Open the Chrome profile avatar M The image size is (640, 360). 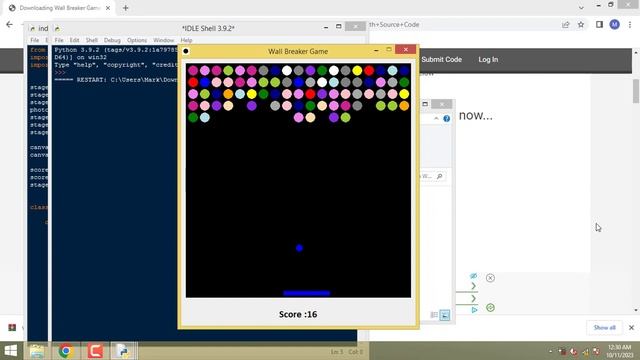[614, 24]
